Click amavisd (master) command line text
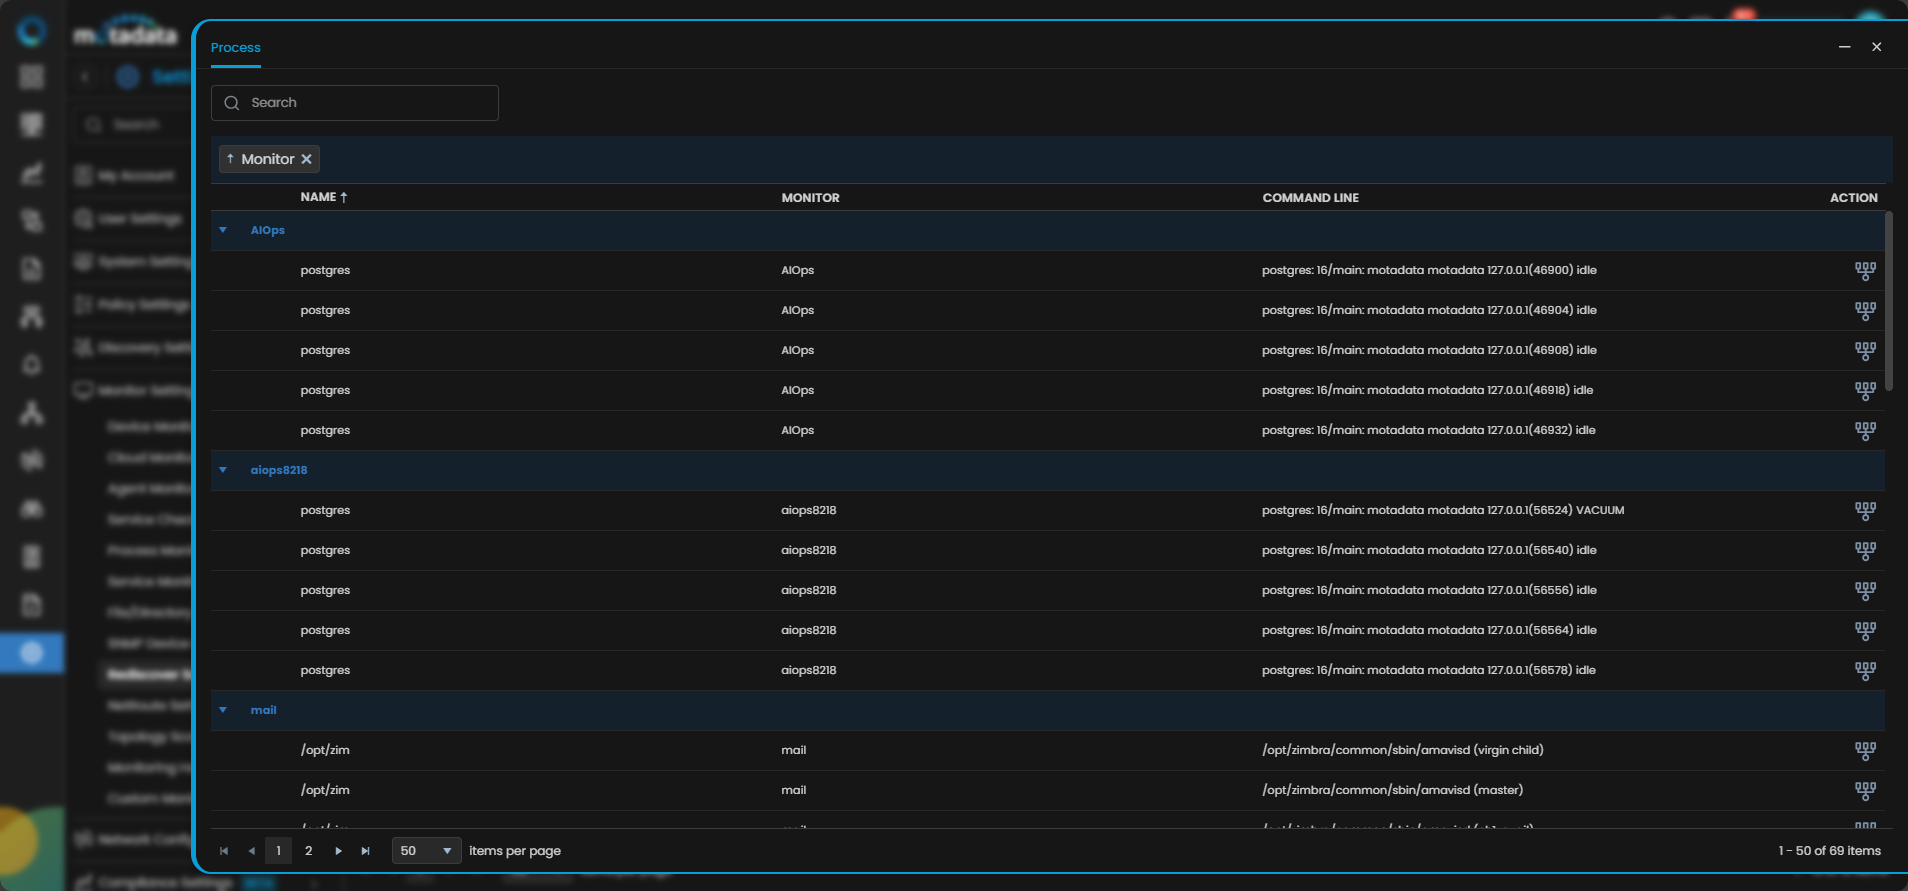 point(1393,790)
